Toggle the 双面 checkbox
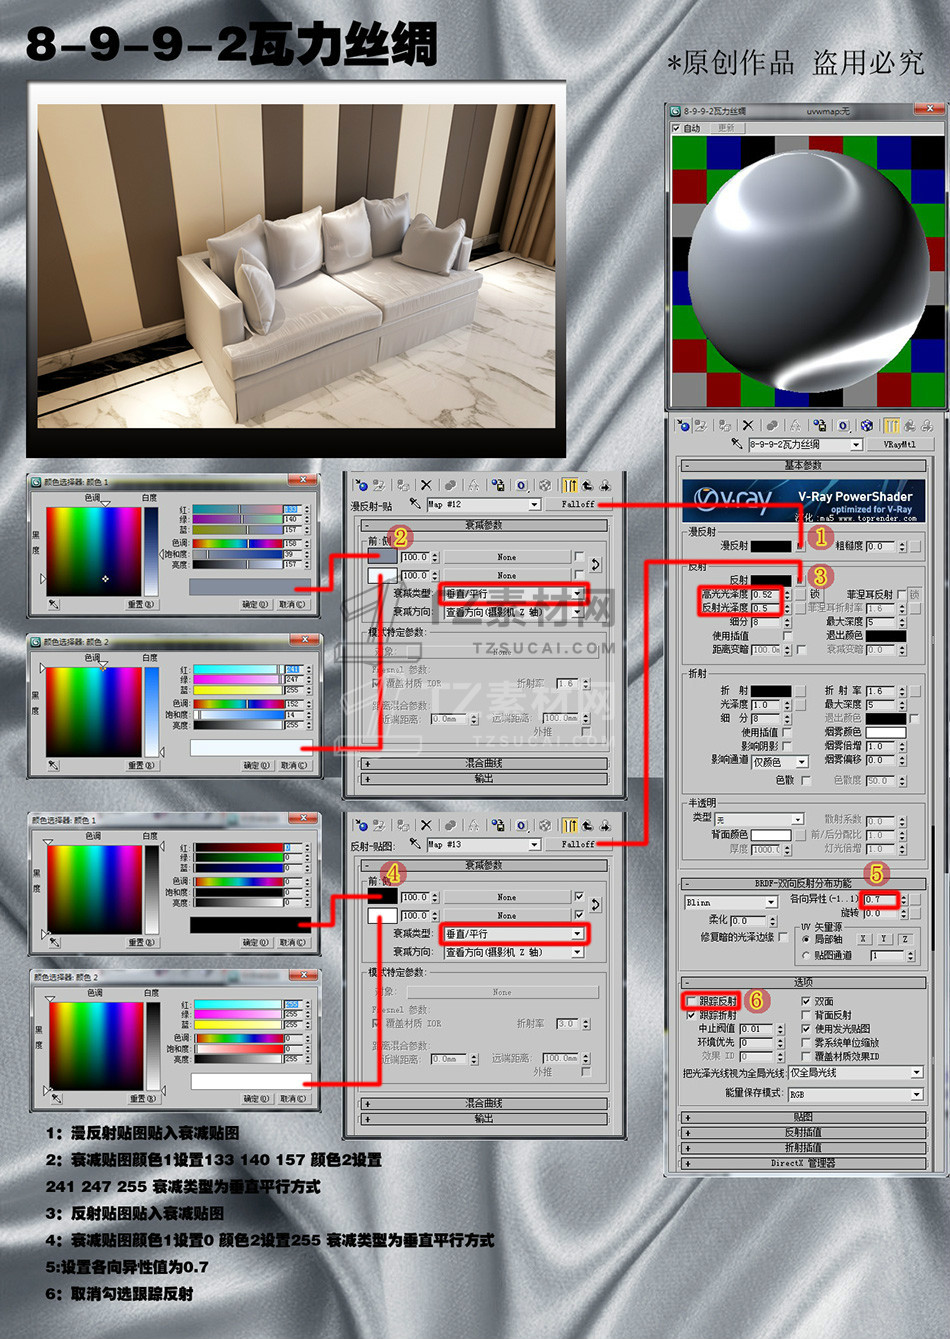950x1339 pixels. pyautogui.click(x=806, y=1001)
